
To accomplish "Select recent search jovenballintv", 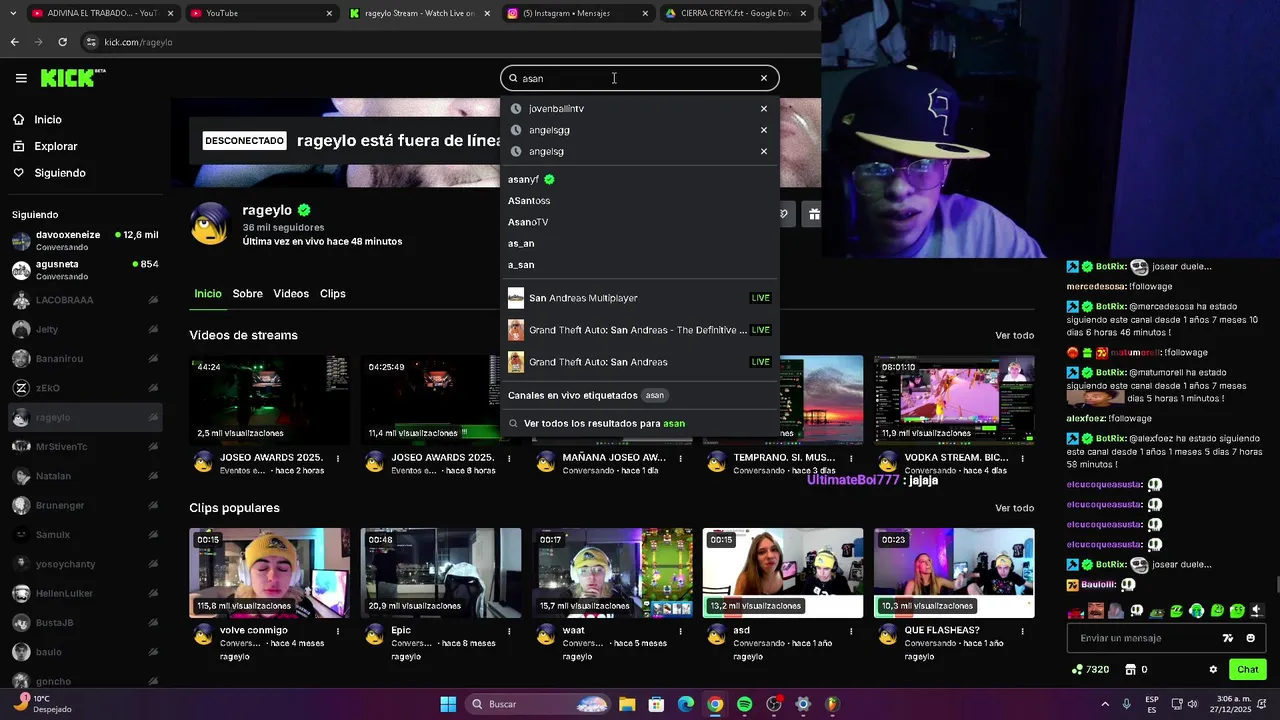I will (556, 108).
